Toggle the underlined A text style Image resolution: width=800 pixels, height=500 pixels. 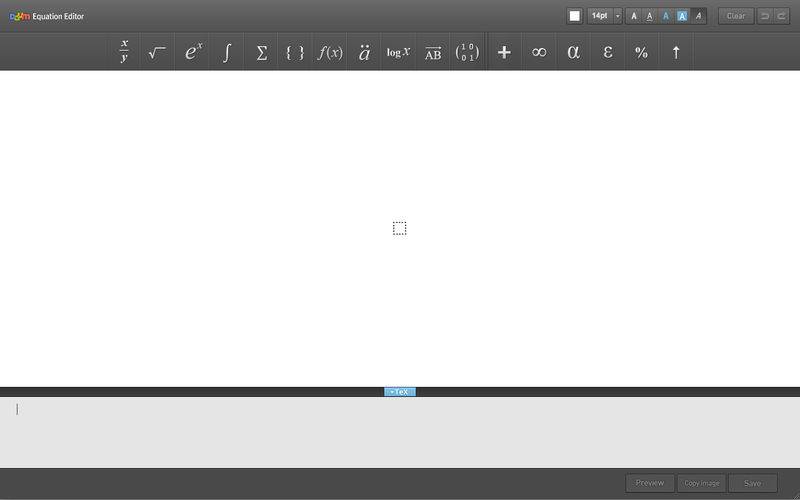point(649,16)
